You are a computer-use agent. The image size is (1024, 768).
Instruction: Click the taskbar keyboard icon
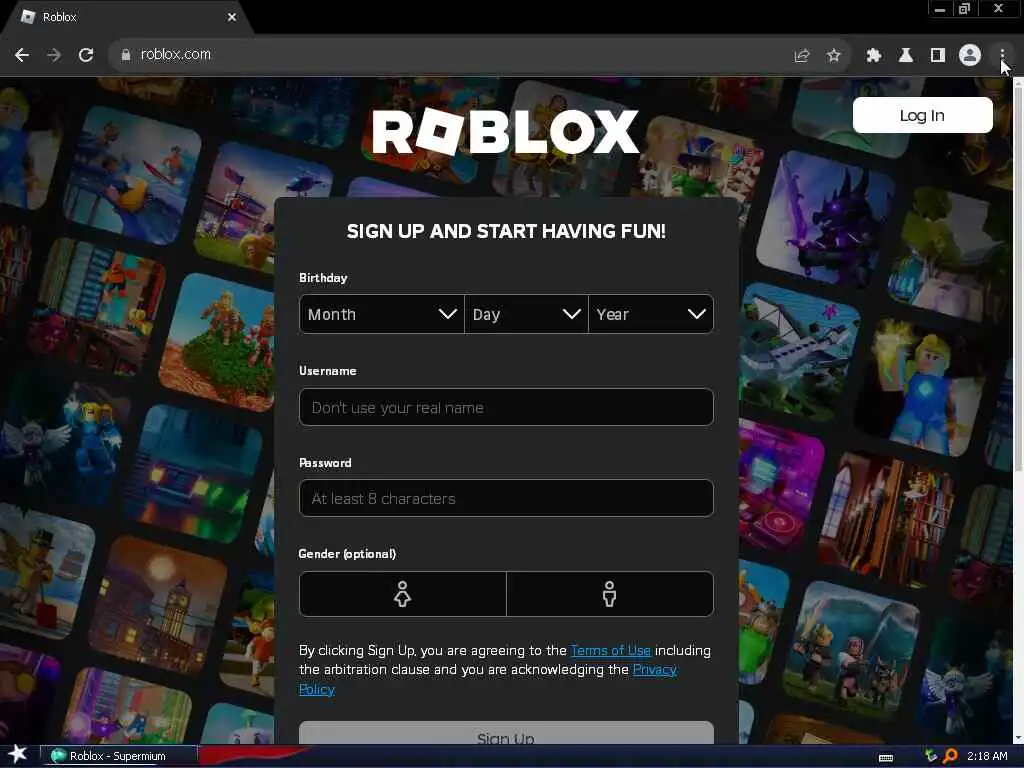[x=886, y=757]
